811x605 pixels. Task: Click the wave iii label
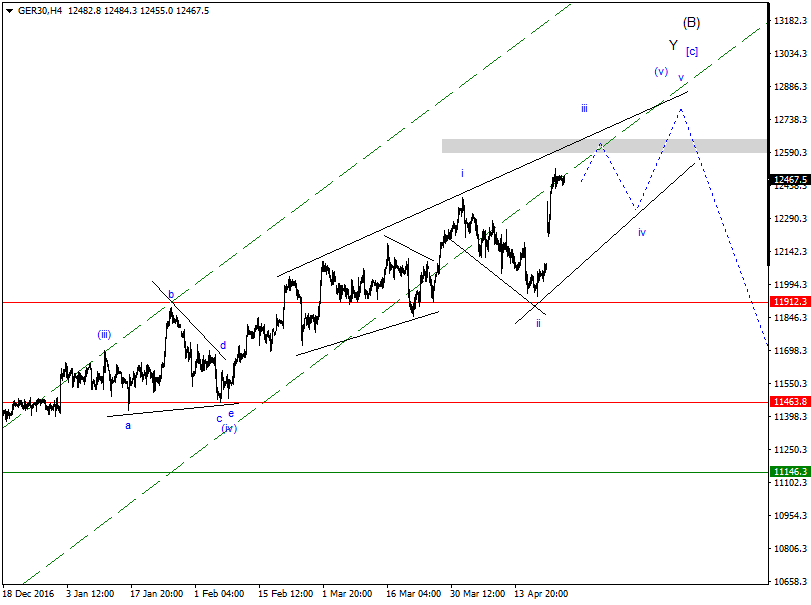[585, 107]
